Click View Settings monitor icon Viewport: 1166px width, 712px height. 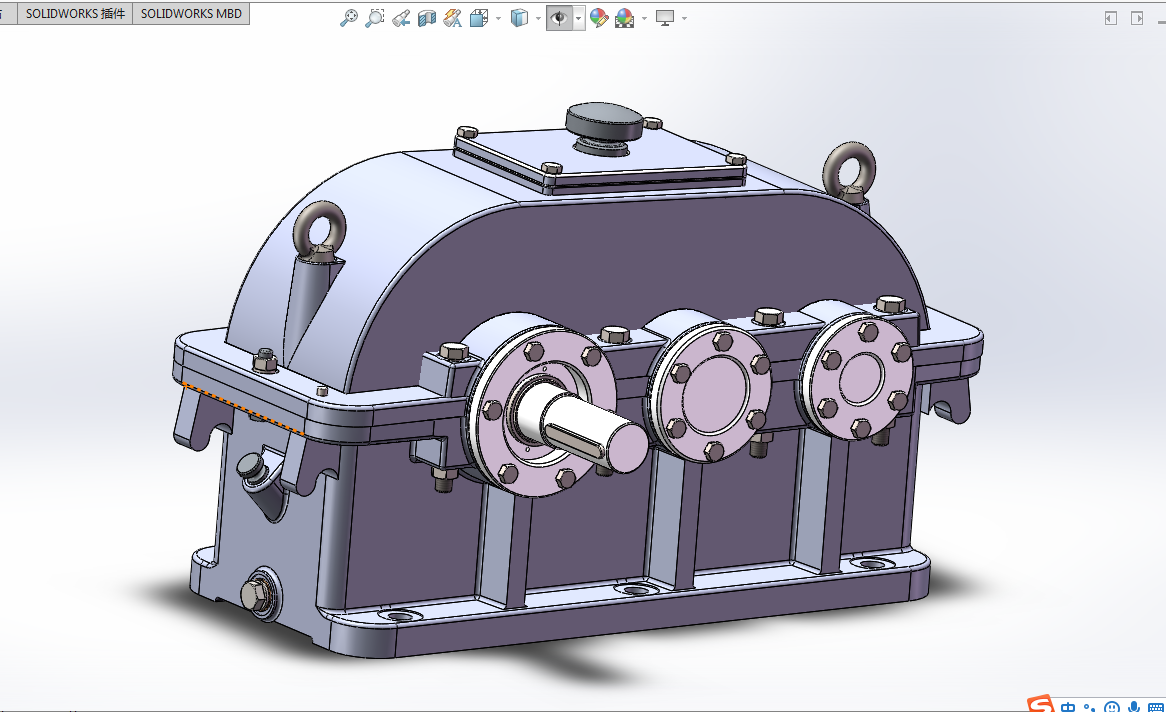[x=665, y=18]
